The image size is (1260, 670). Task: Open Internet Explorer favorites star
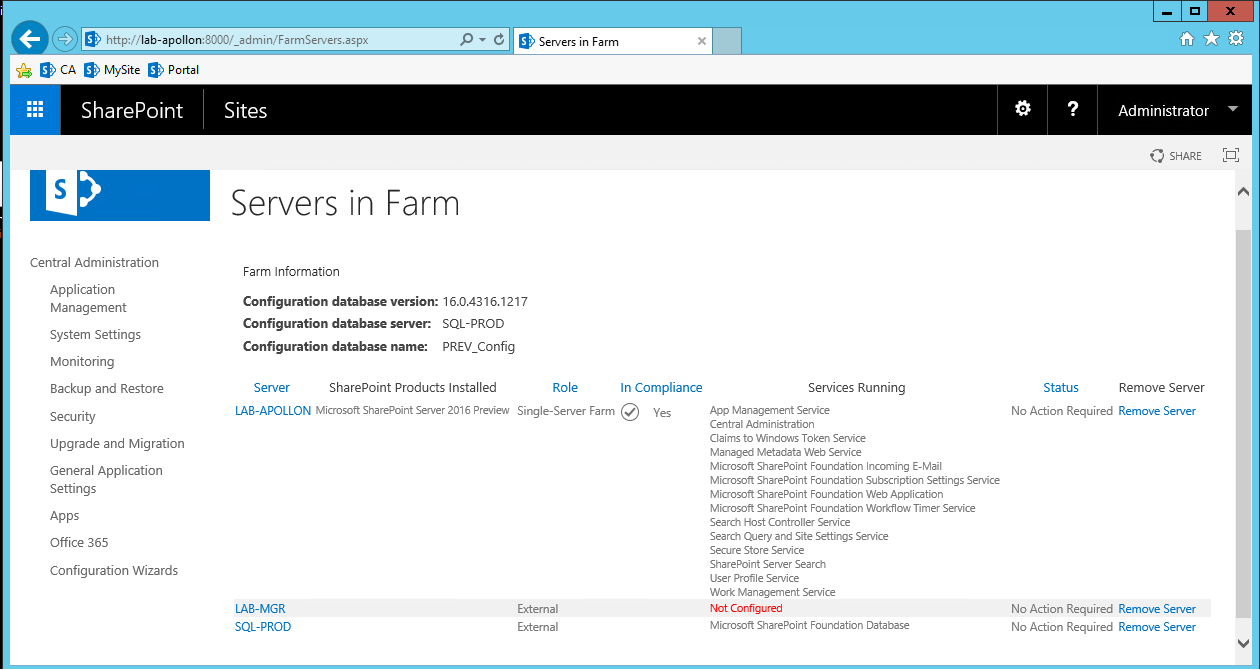pyautogui.click(x=1211, y=38)
